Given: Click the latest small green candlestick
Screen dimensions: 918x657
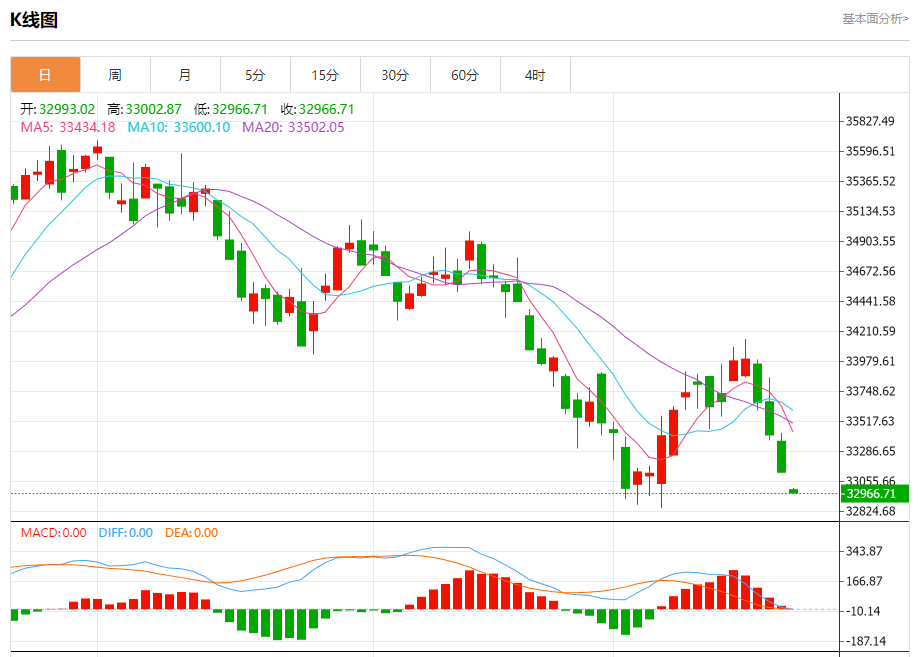Looking at the screenshot, I should 794,491.
